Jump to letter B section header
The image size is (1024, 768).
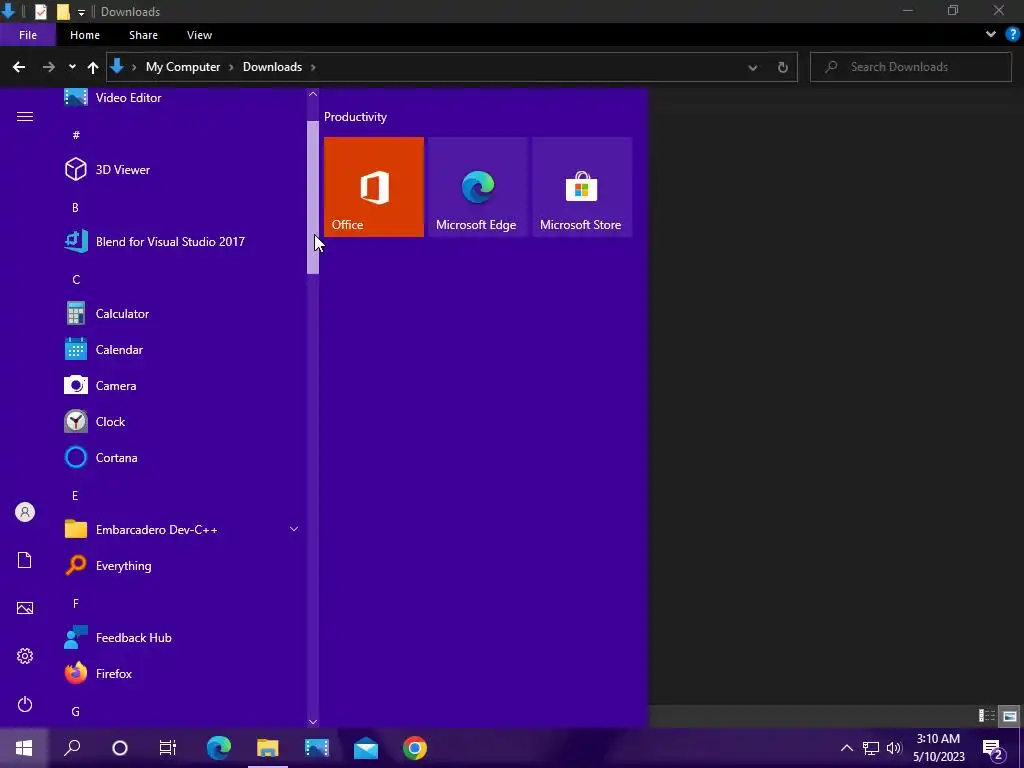(75, 208)
